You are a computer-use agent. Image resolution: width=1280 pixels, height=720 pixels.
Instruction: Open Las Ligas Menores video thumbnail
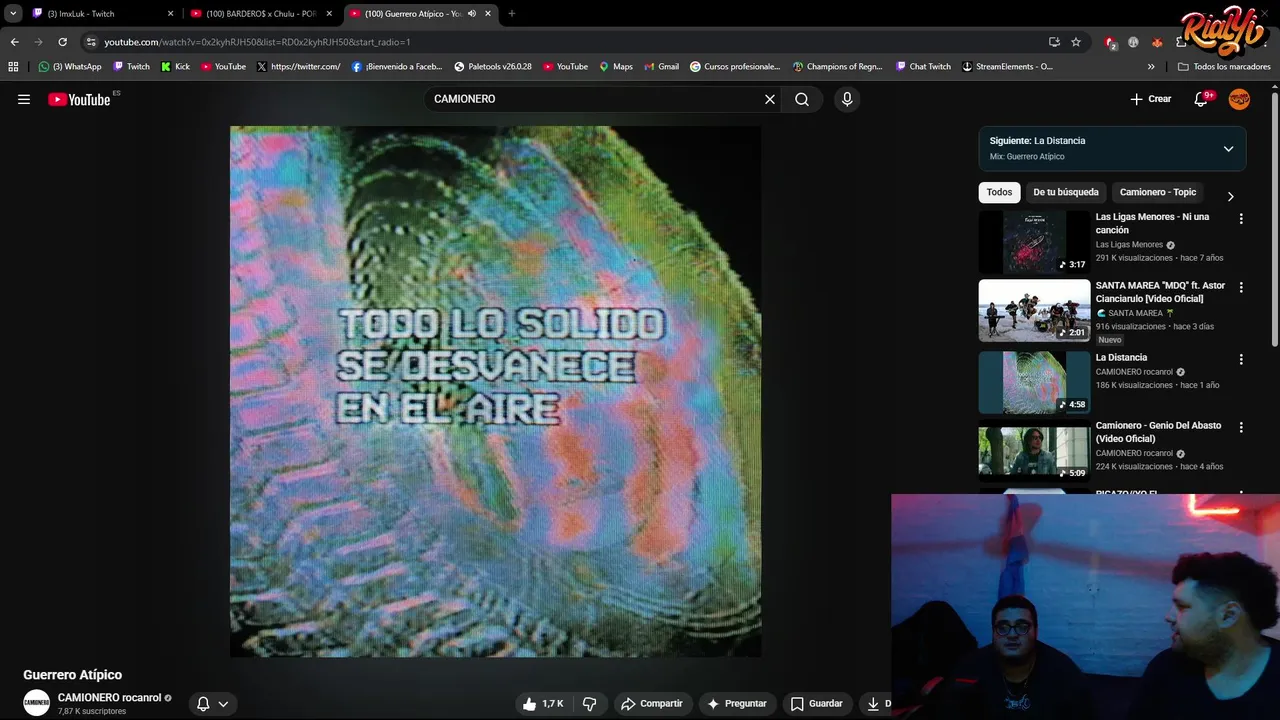pyautogui.click(x=1034, y=242)
